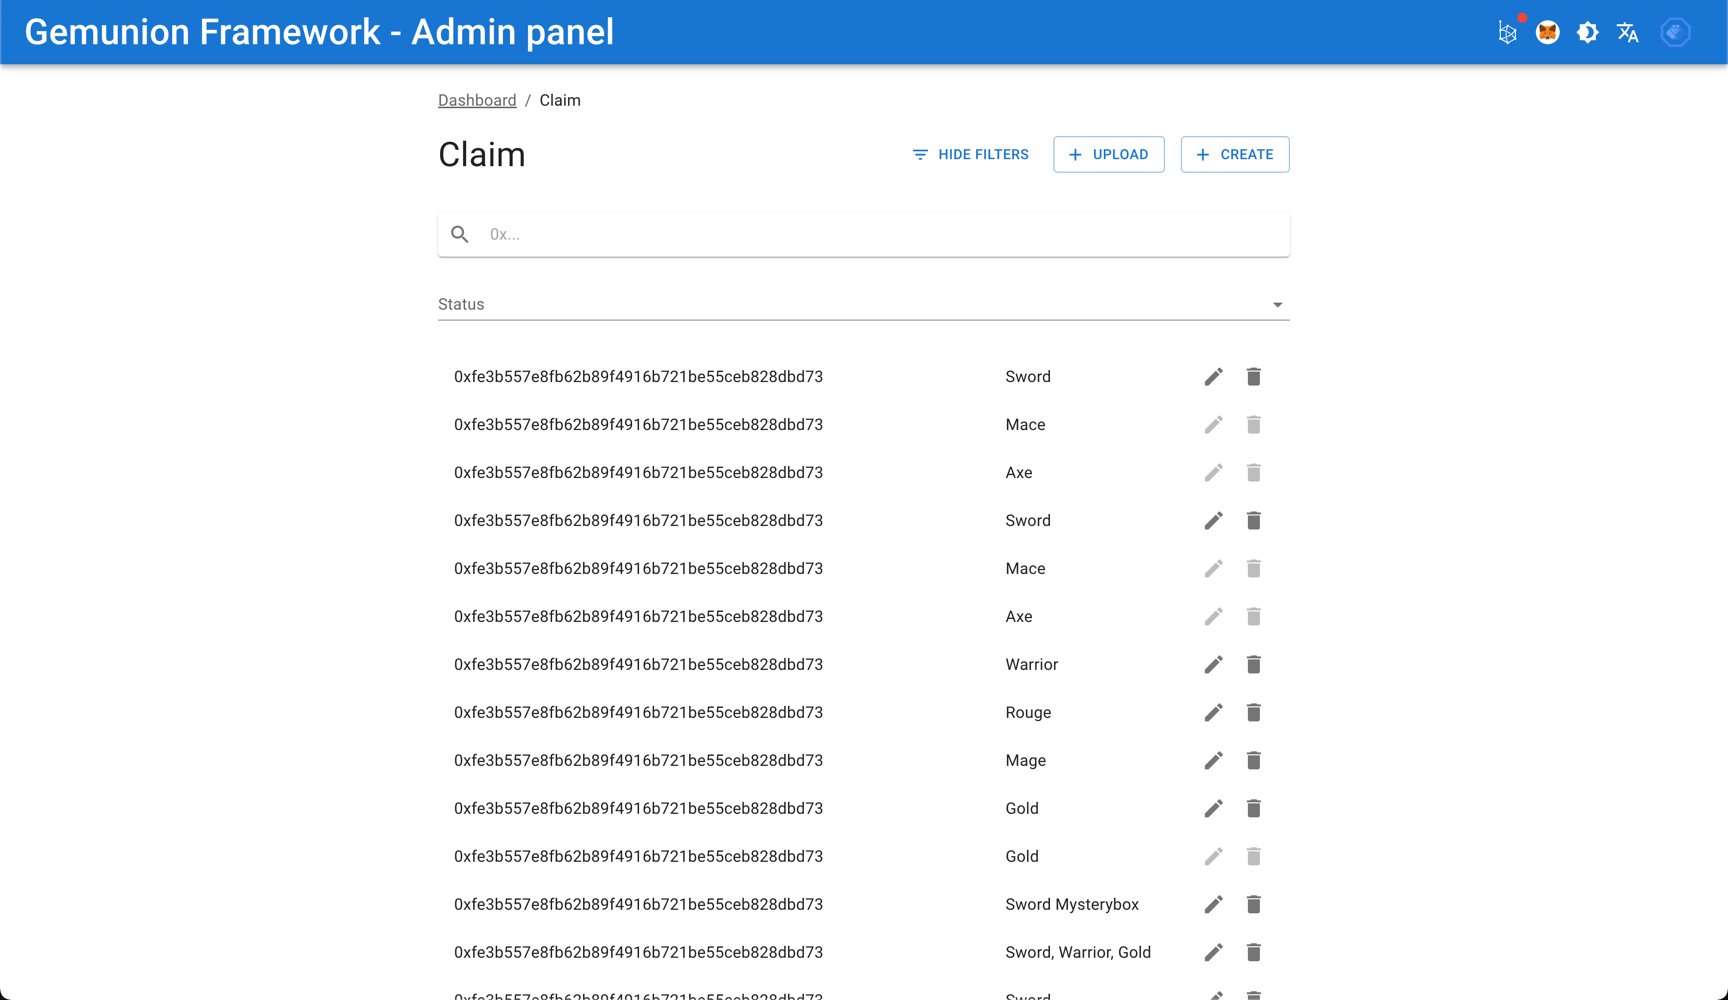Toggle the light/dark theme icon

click(x=1588, y=32)
